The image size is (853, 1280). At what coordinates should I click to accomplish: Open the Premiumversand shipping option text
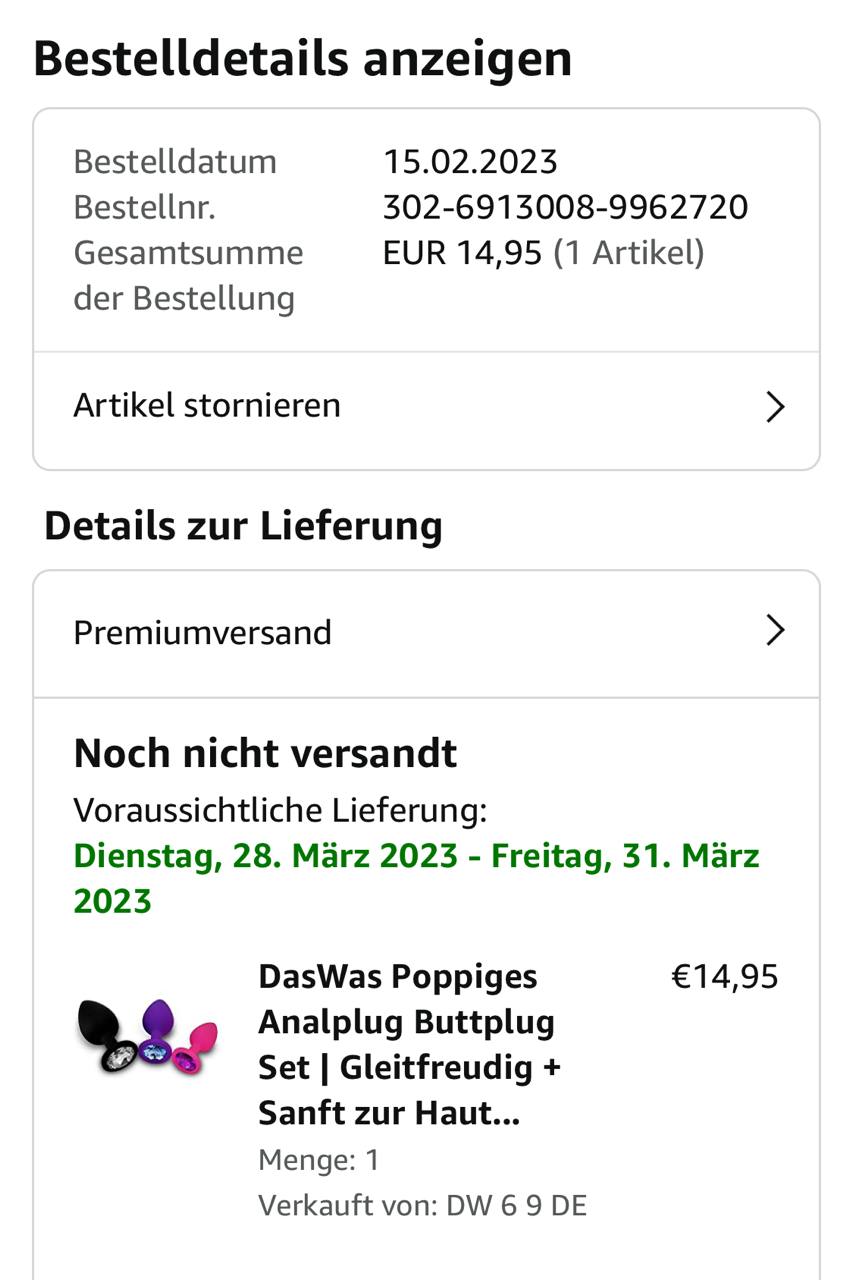(202, 633)
